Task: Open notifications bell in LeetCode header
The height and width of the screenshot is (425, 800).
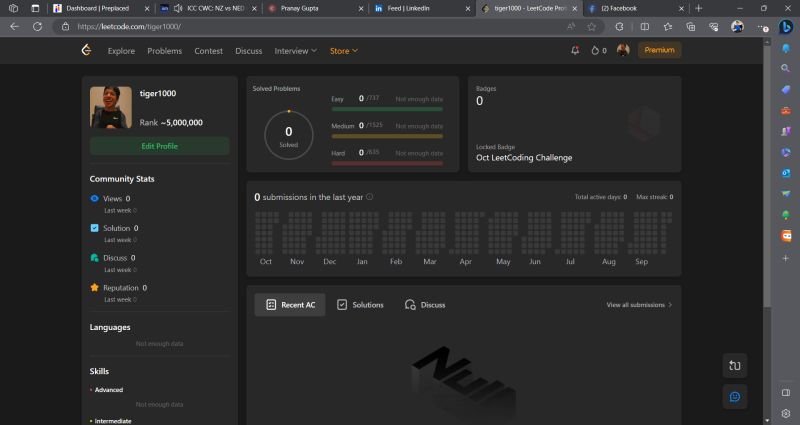Action: click(575, 50)
